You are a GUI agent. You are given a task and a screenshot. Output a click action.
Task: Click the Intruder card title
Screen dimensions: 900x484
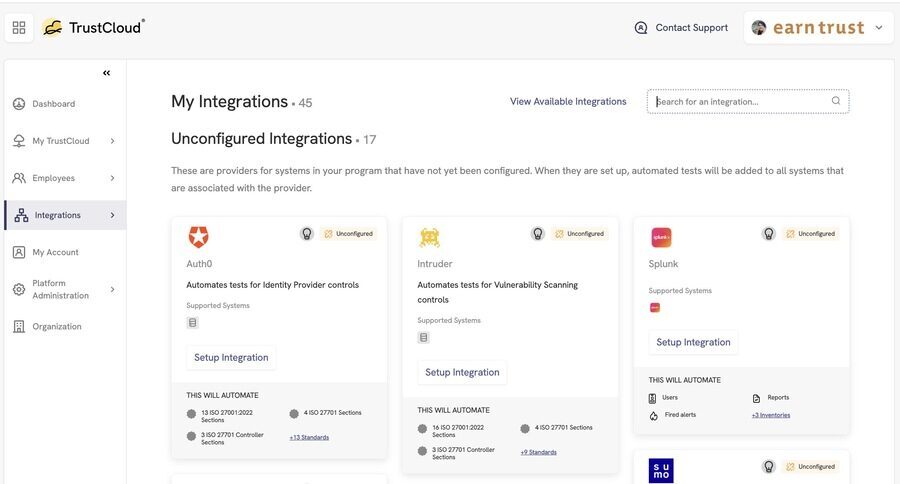pos(435,264)
